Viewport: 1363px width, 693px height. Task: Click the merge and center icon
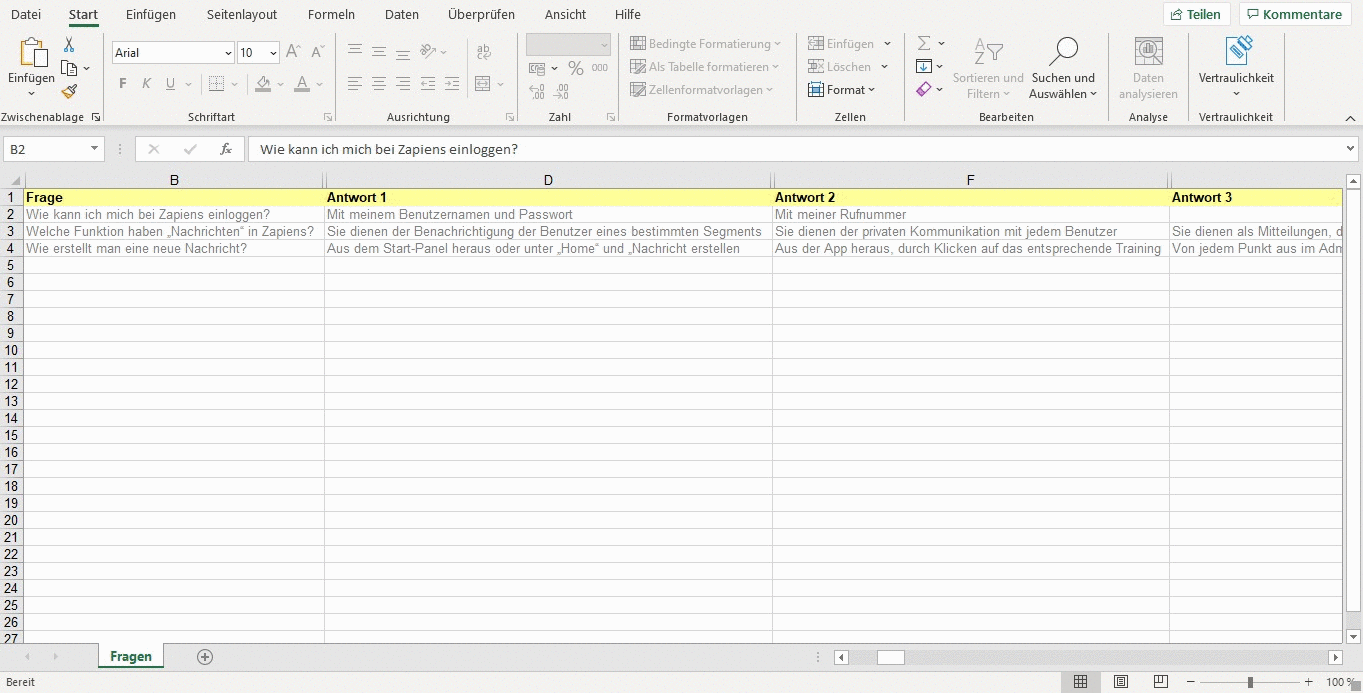click(483, 83)
